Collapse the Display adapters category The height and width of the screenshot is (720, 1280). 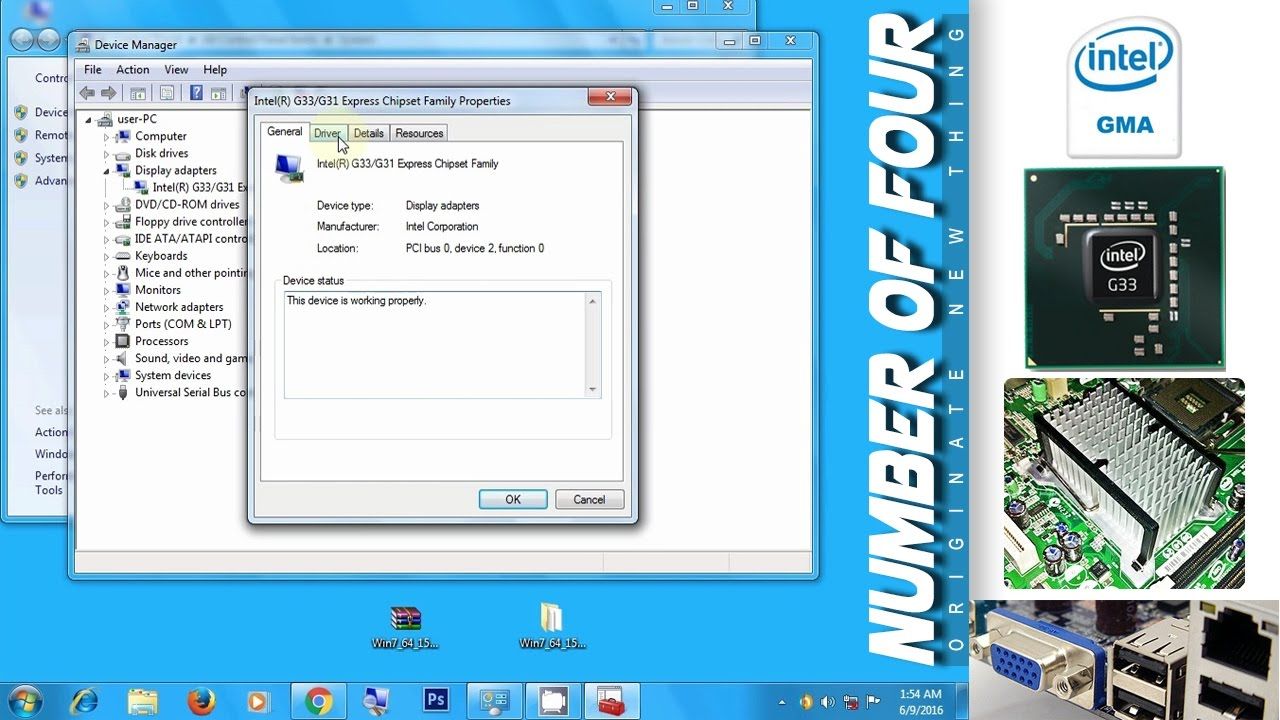coord(107,171)
